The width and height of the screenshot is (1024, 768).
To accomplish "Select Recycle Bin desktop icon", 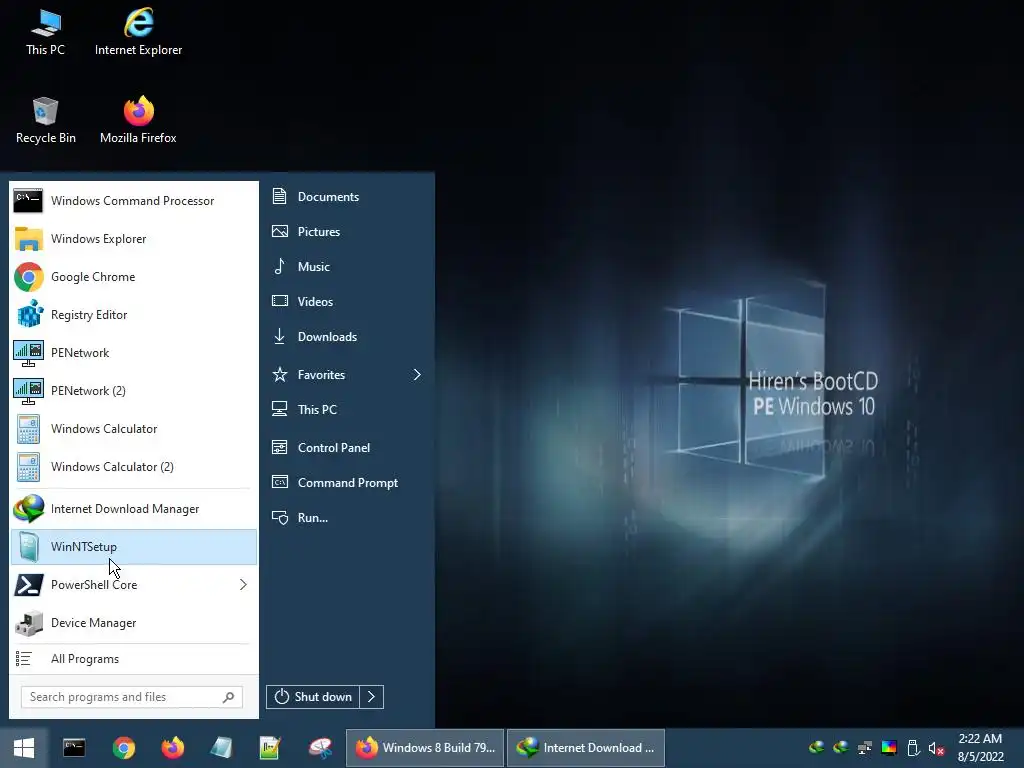I will [45, 121].
